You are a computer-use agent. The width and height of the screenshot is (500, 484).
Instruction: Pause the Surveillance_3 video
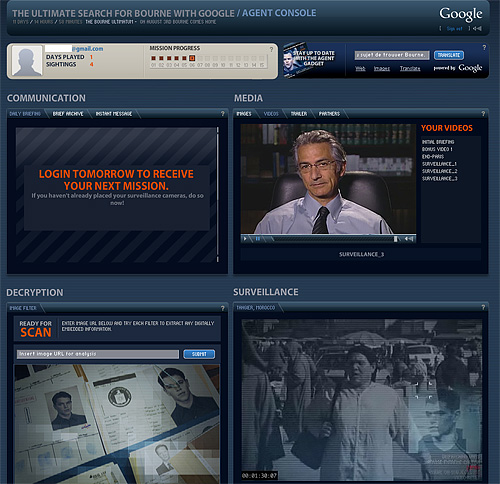click(257, 239)
